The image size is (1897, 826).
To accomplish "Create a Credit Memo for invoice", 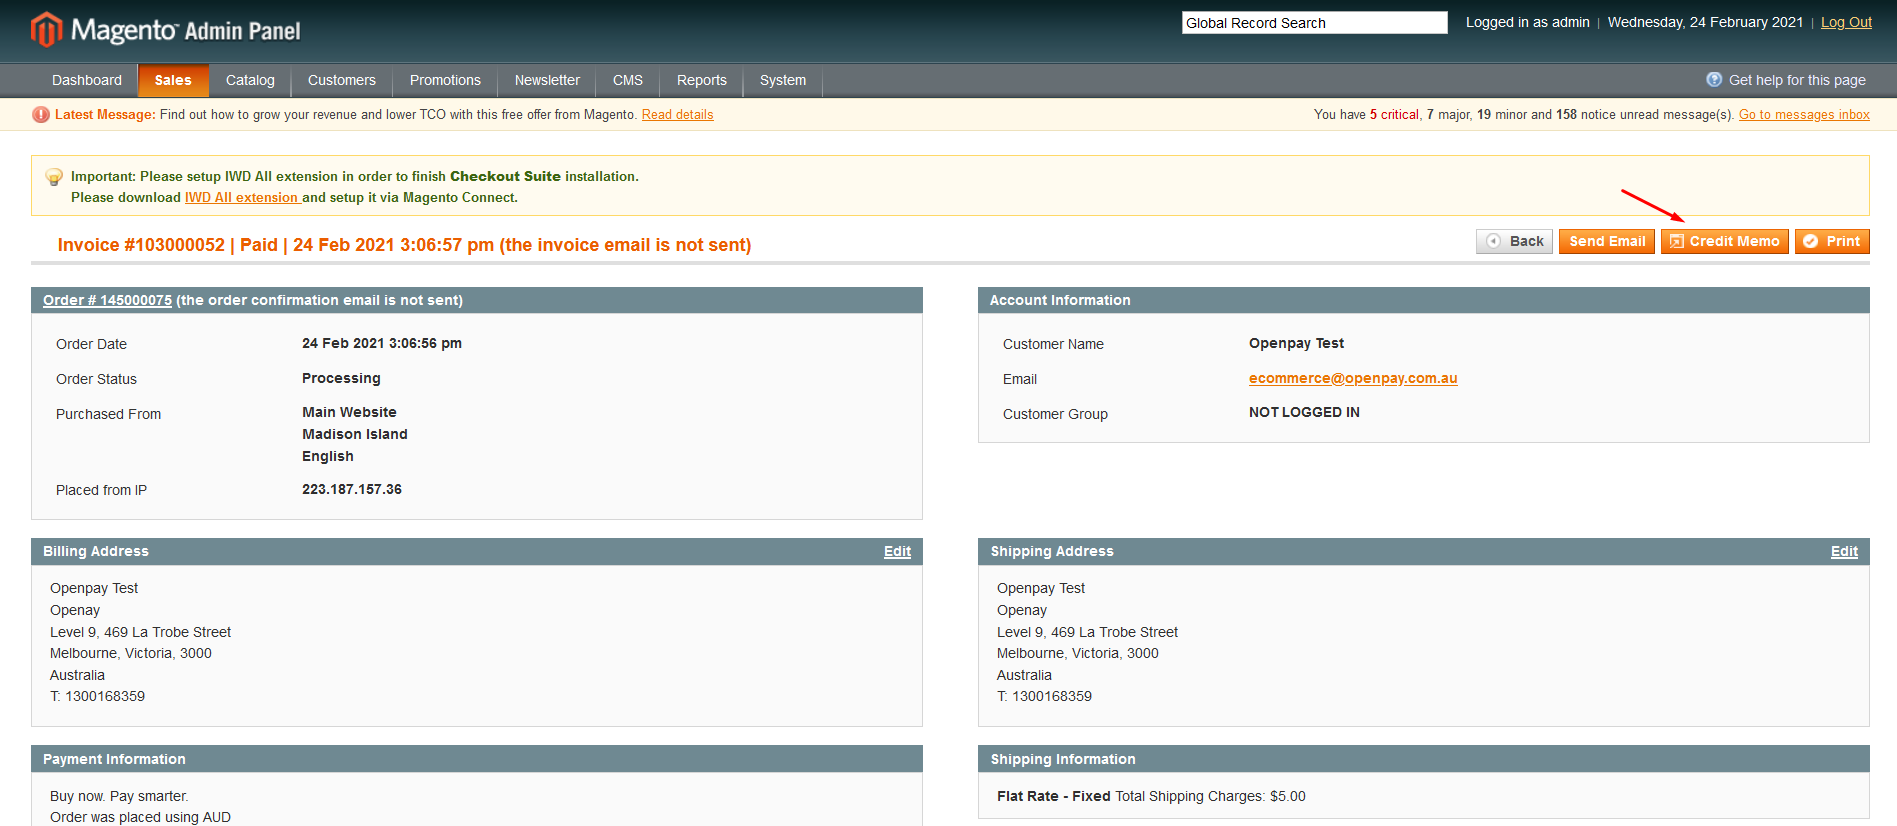I will [x=1724, y=241].
